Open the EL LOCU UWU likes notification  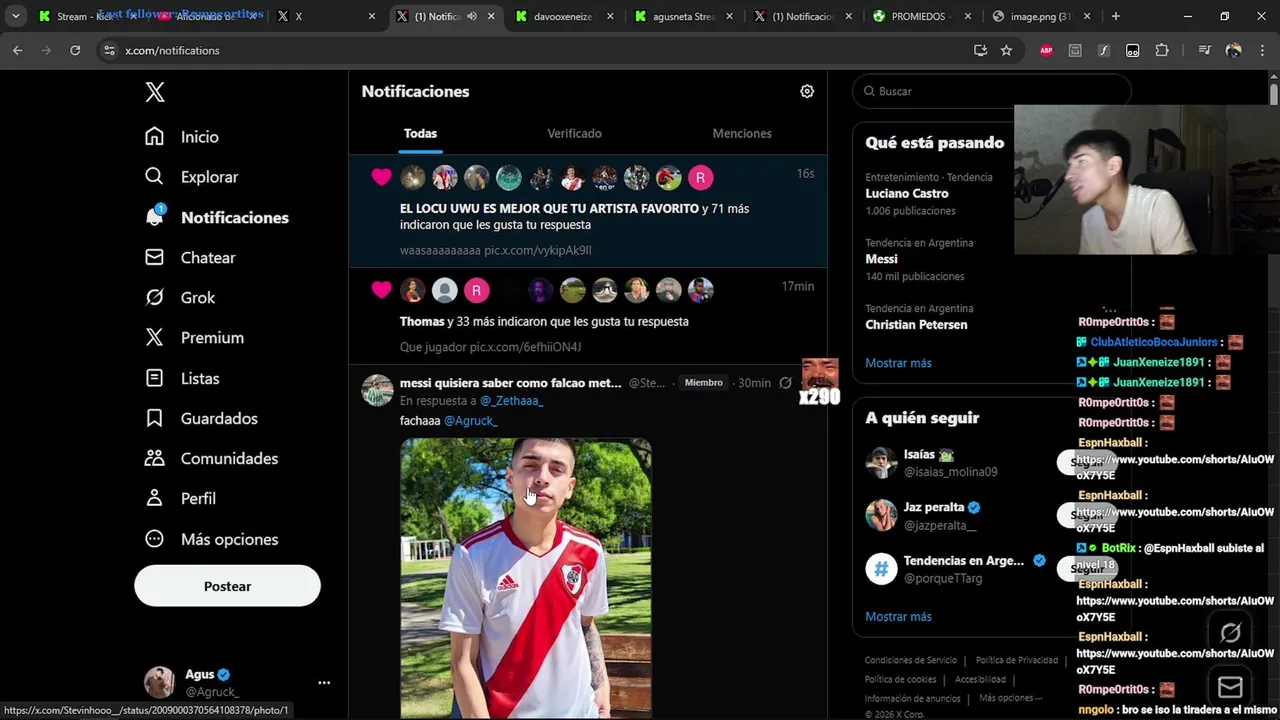pyautogui.click(x=588, y=211)
